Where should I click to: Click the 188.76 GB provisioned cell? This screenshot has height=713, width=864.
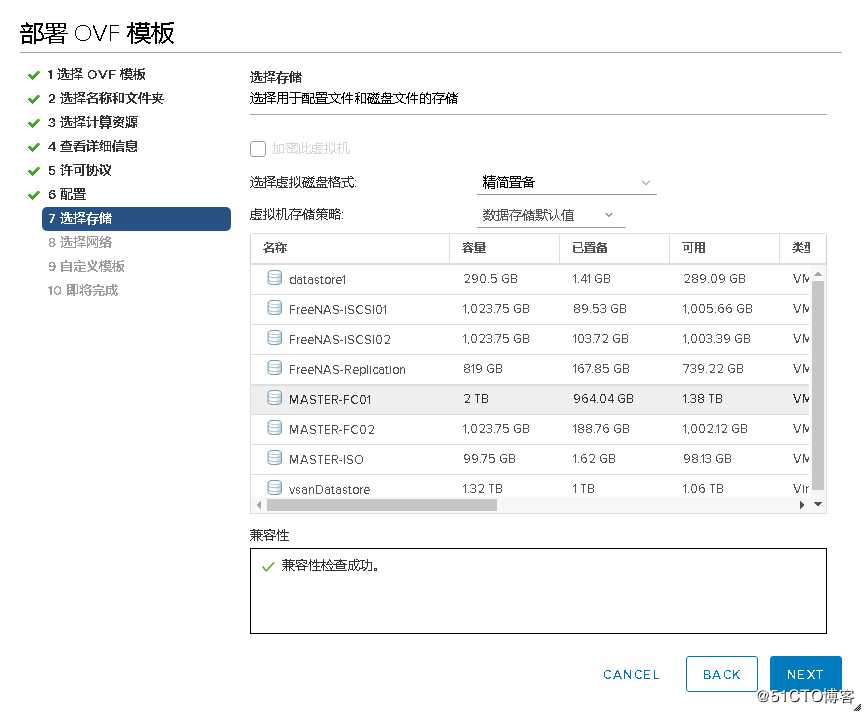click(x=601, y=429)
